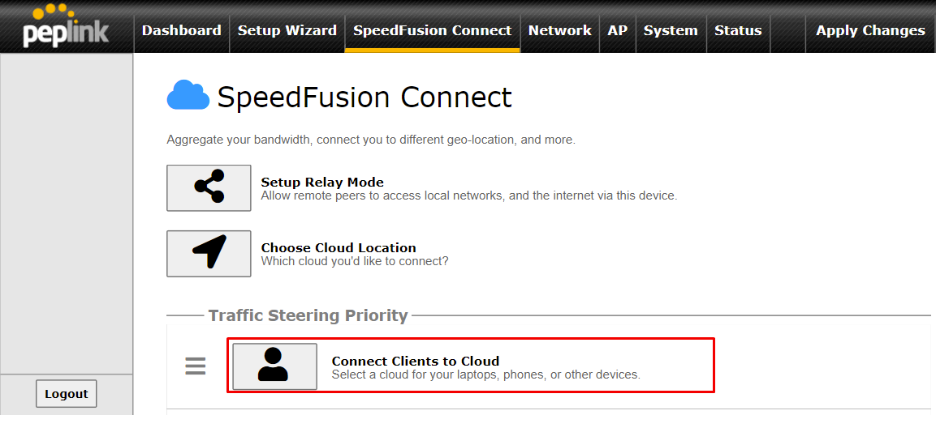This screenshot has width=944, height=434.
Task: Click the Connect Clients to Cloud title
Action: point(415,361)
